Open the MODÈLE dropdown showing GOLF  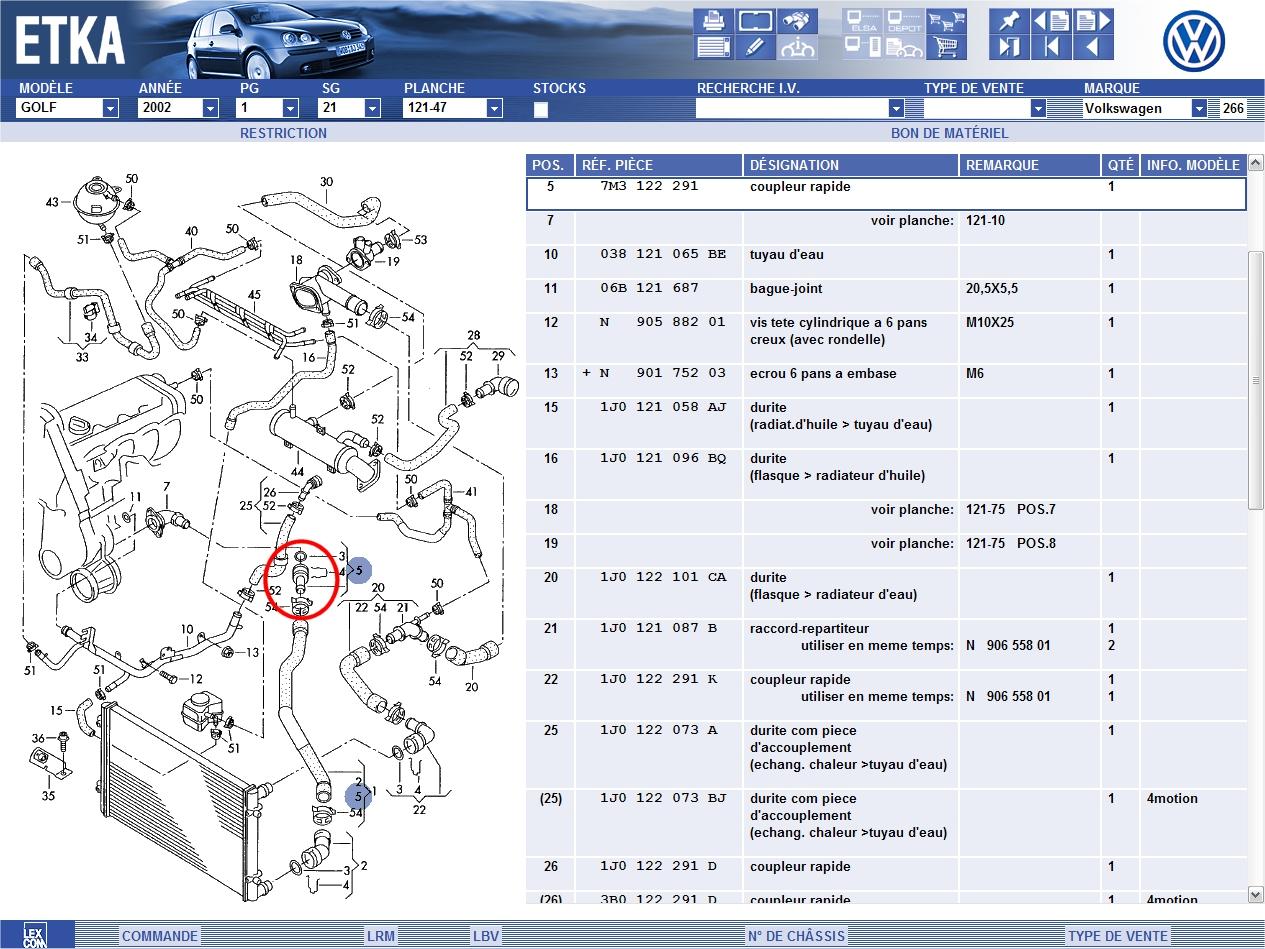tap(111, 108)
